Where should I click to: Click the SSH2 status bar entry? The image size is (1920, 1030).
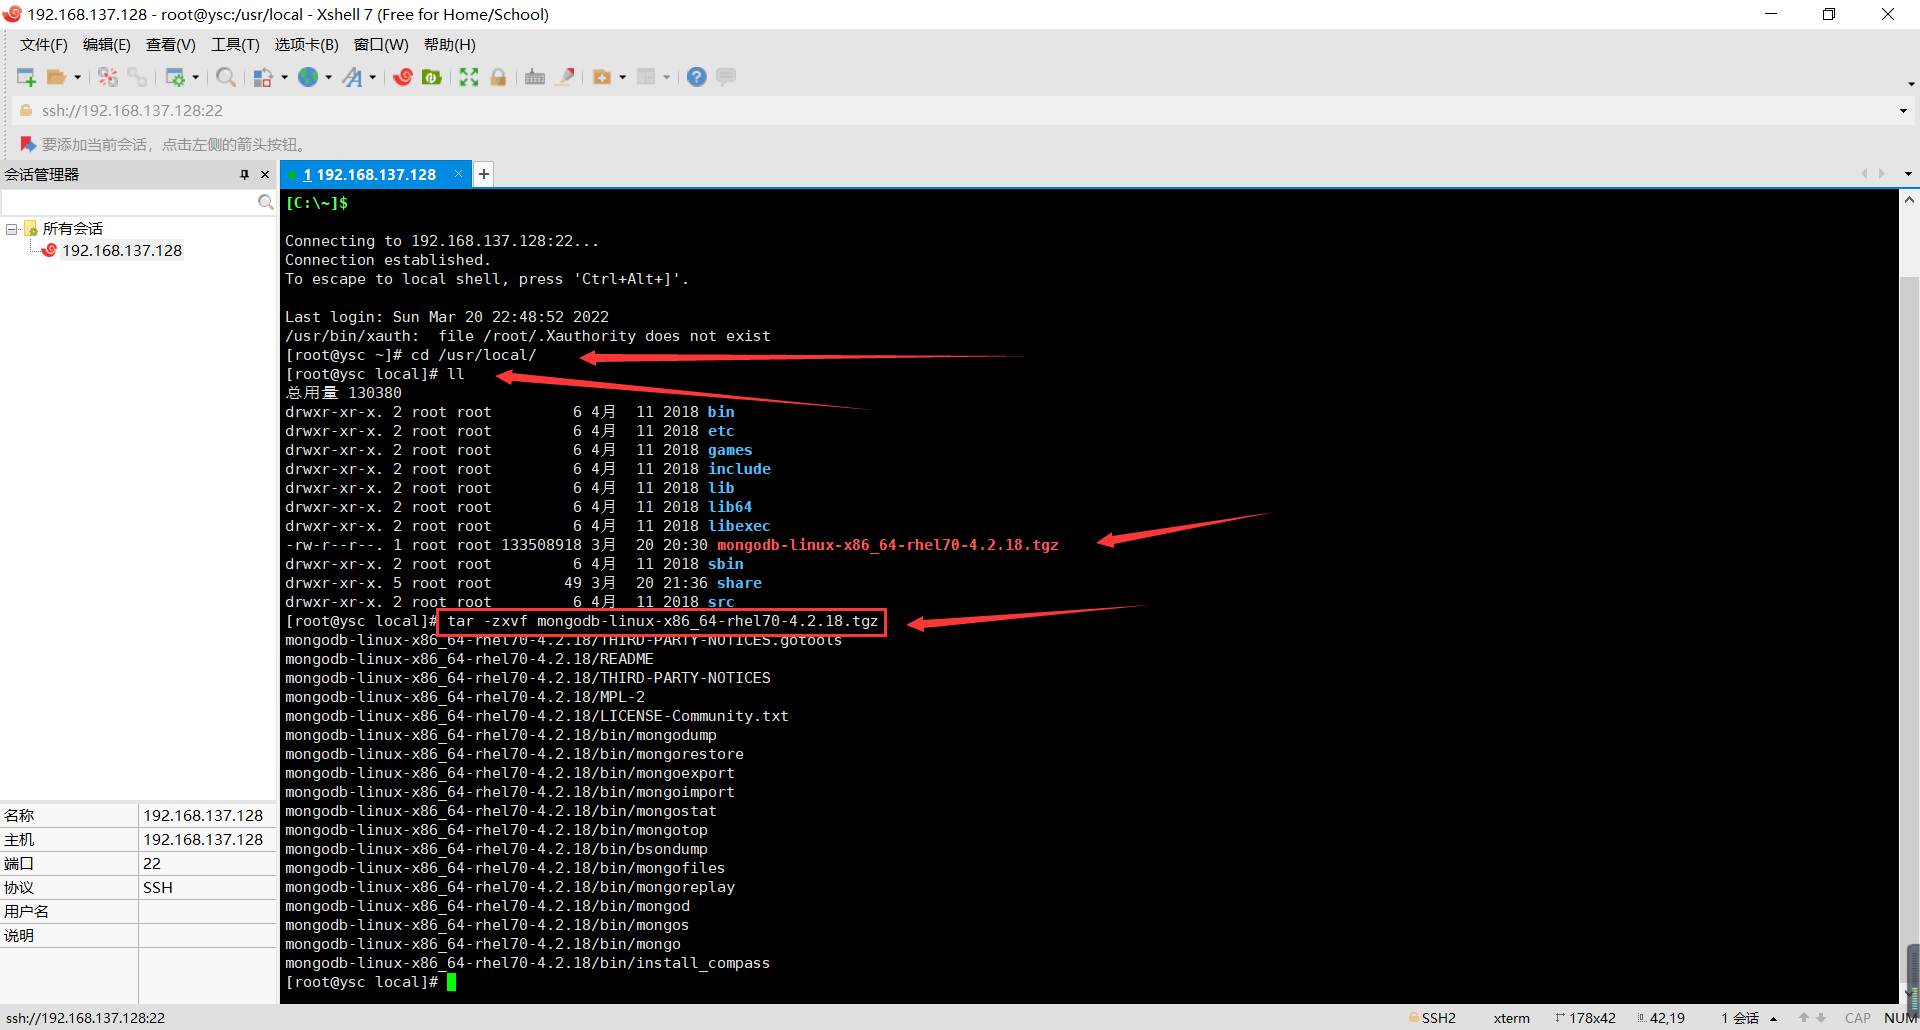coord(1433,1018)
